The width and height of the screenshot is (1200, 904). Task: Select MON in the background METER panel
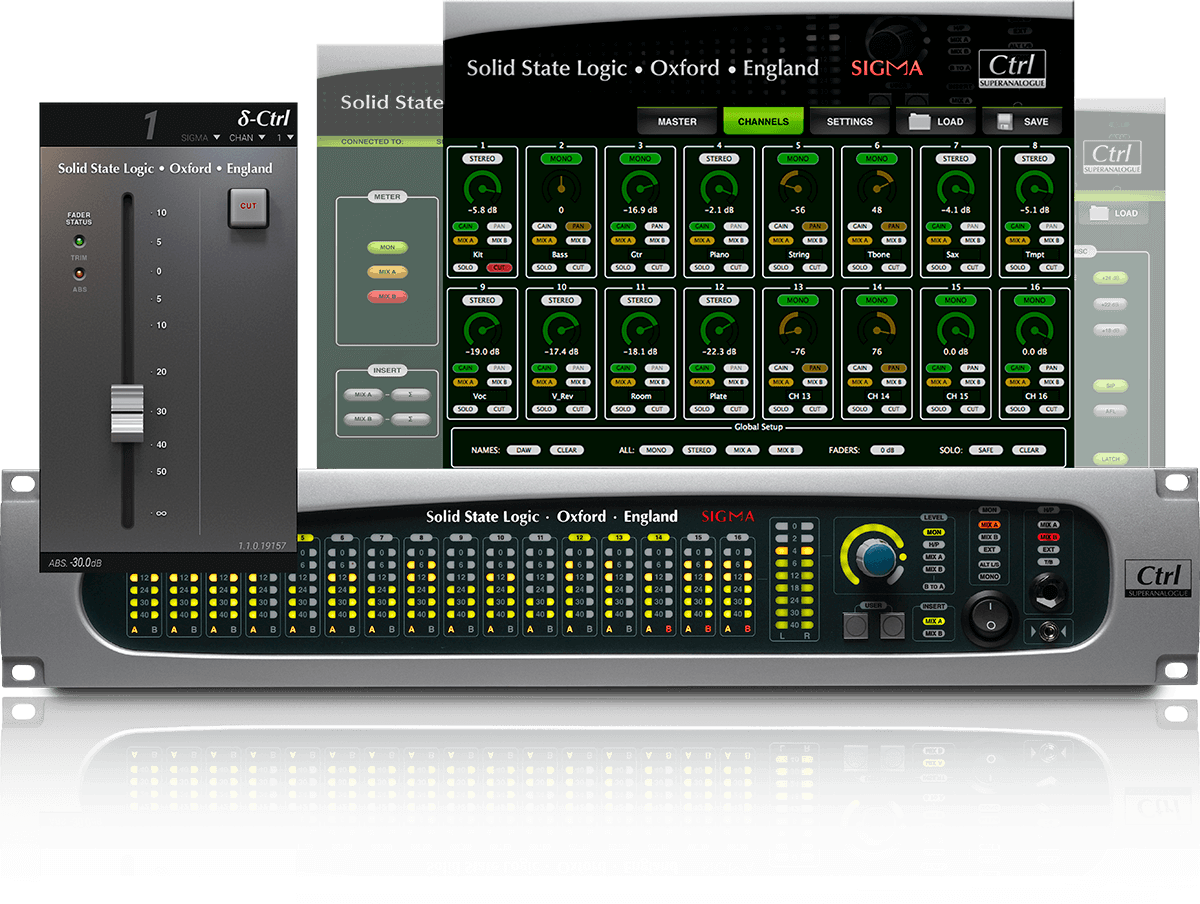(x=387, y=246)
